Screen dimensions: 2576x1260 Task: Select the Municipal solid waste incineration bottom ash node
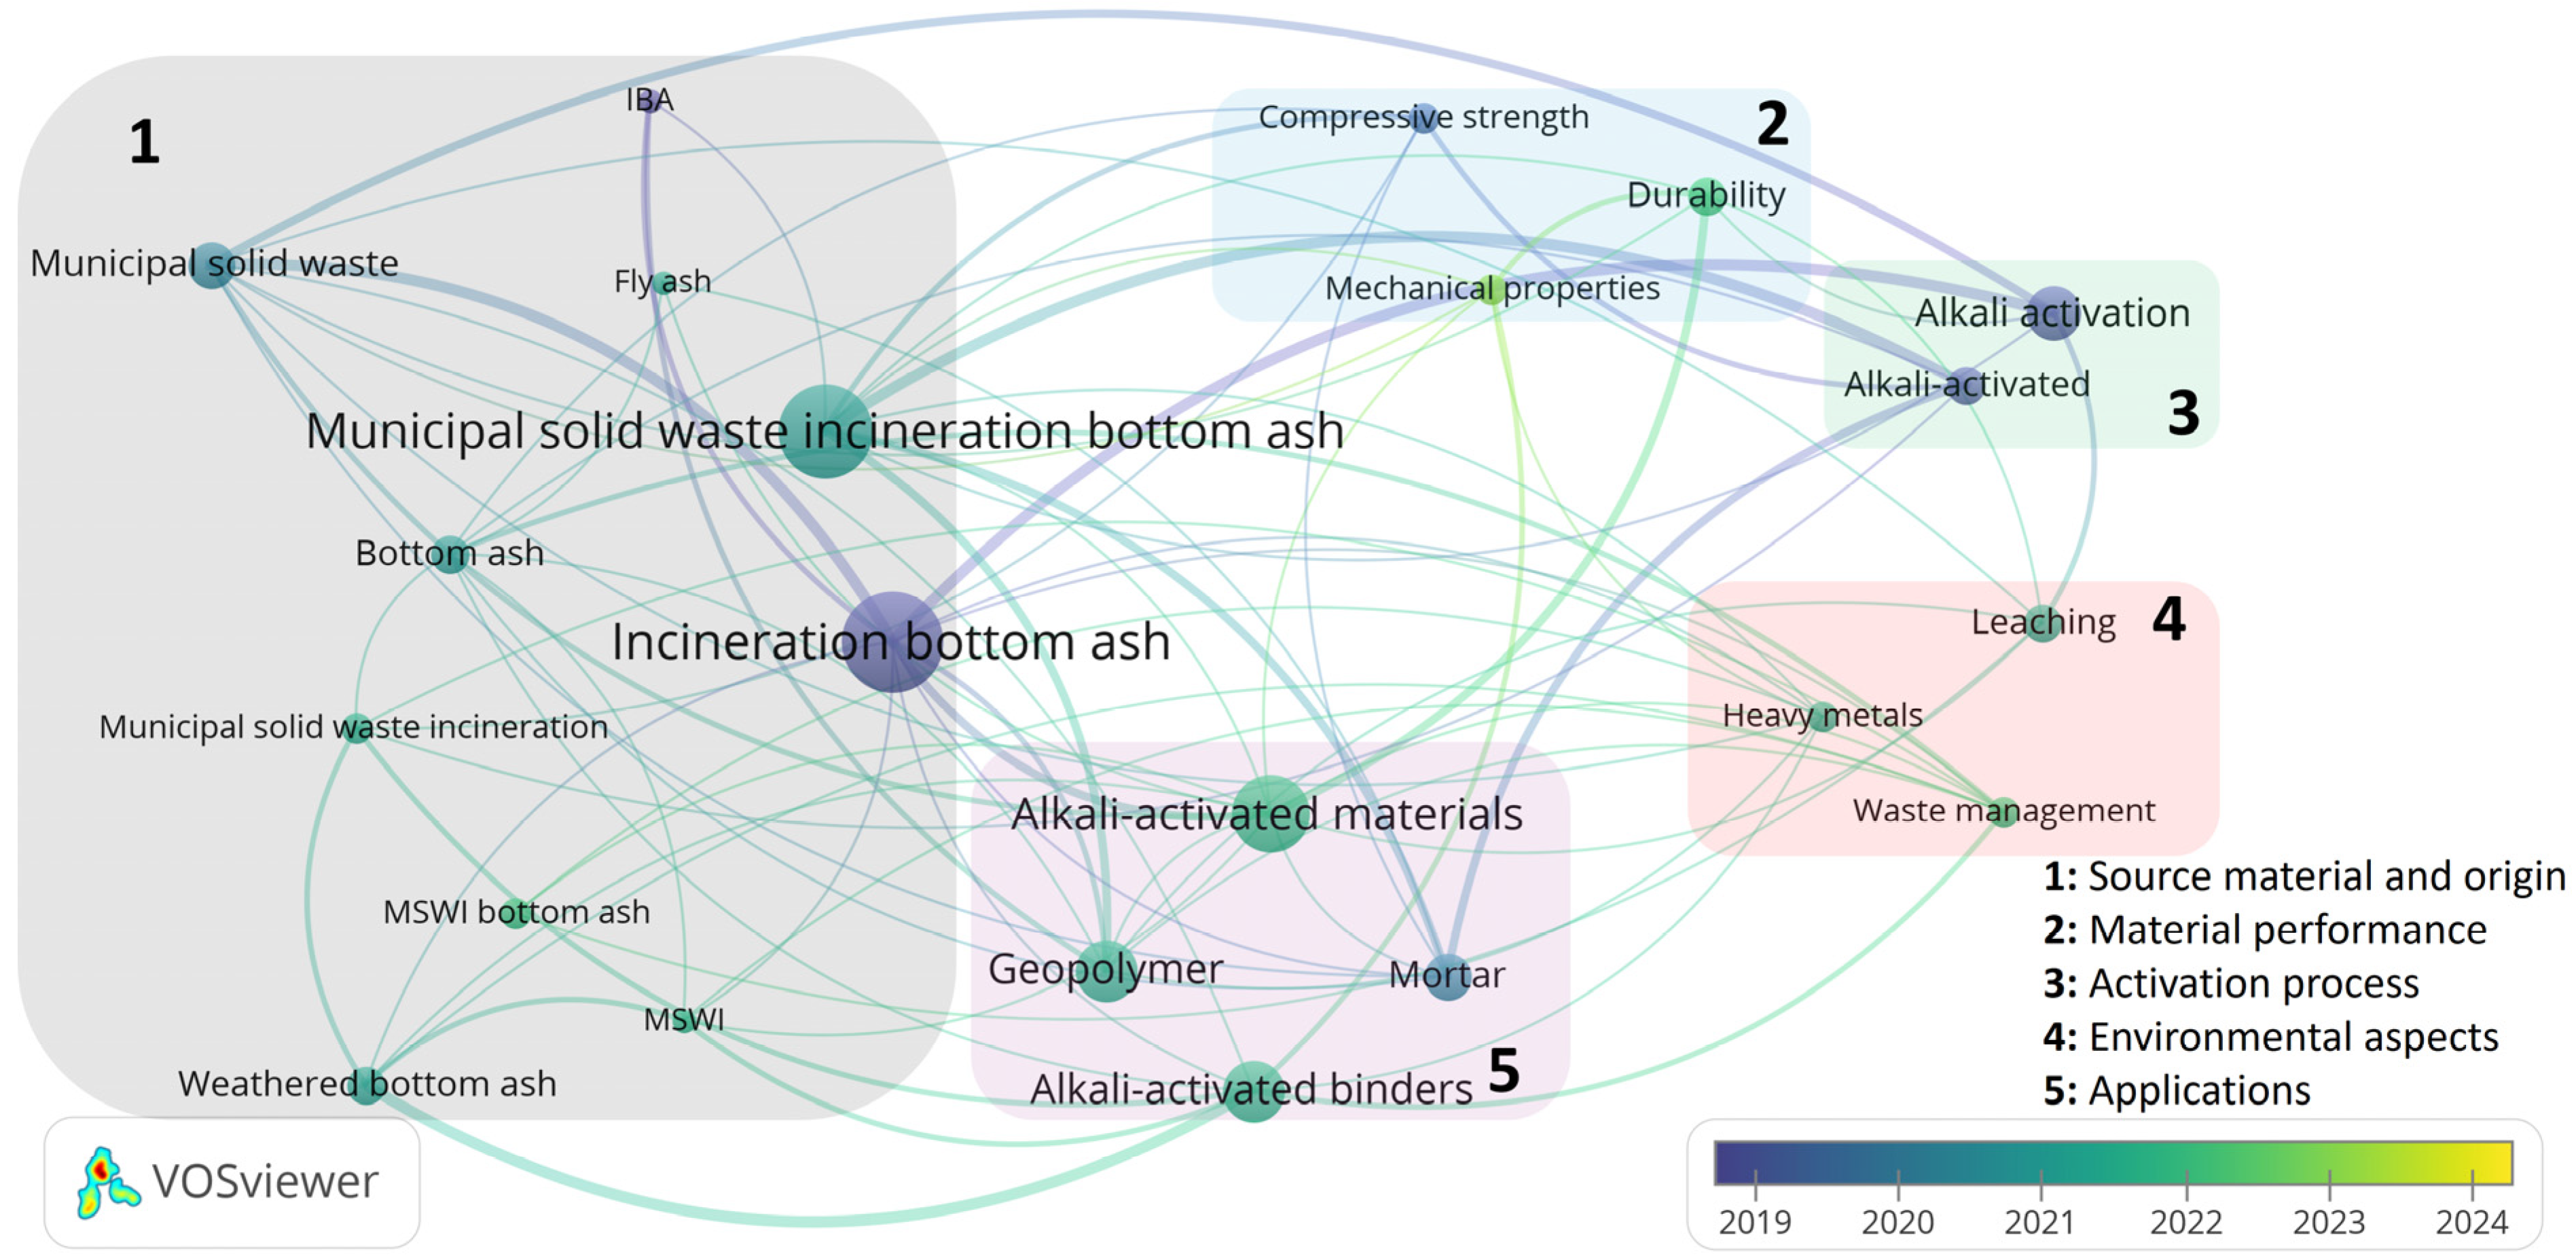[825, 431]
